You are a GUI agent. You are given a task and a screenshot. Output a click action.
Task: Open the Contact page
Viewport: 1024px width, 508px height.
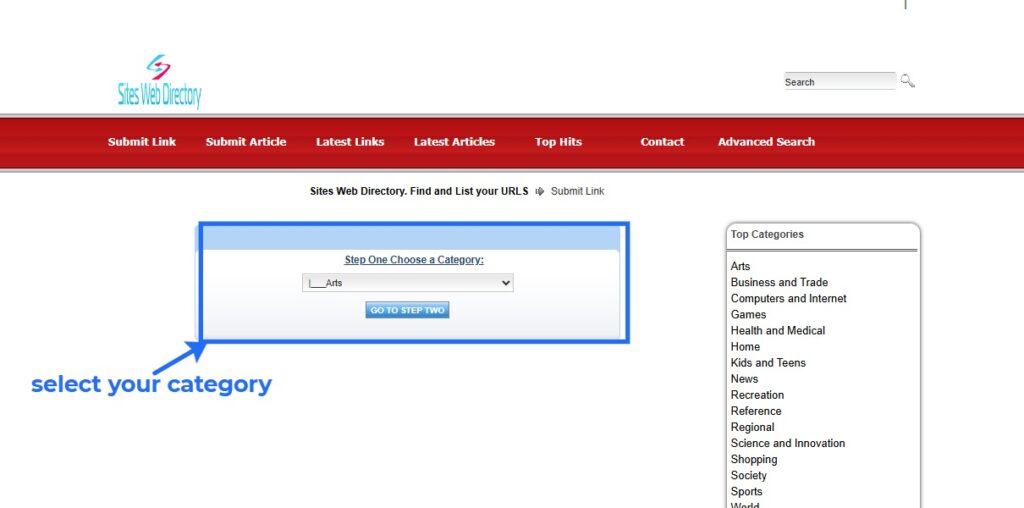662,142
